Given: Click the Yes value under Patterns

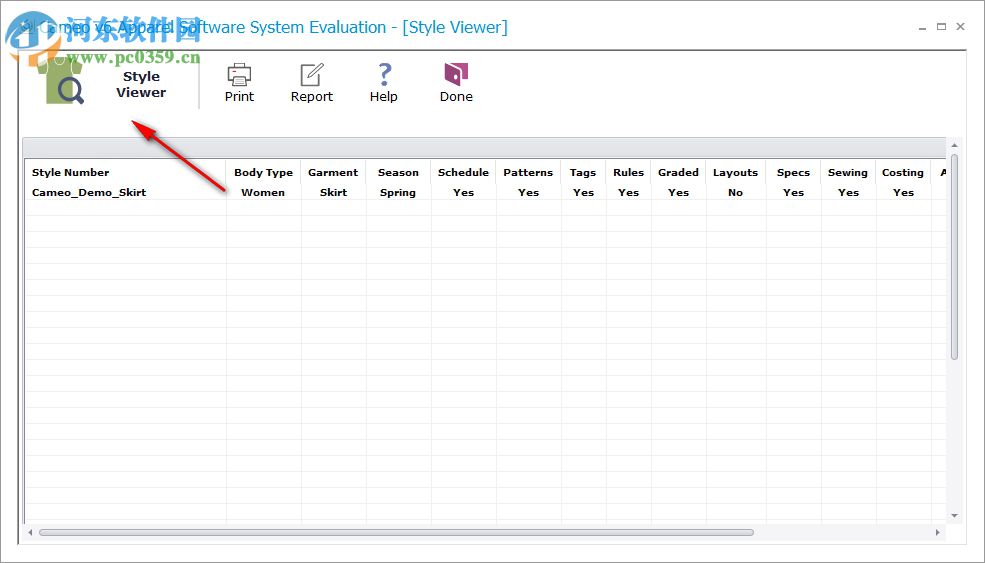Looking at the screenshot, I should (x=528, y=192).
